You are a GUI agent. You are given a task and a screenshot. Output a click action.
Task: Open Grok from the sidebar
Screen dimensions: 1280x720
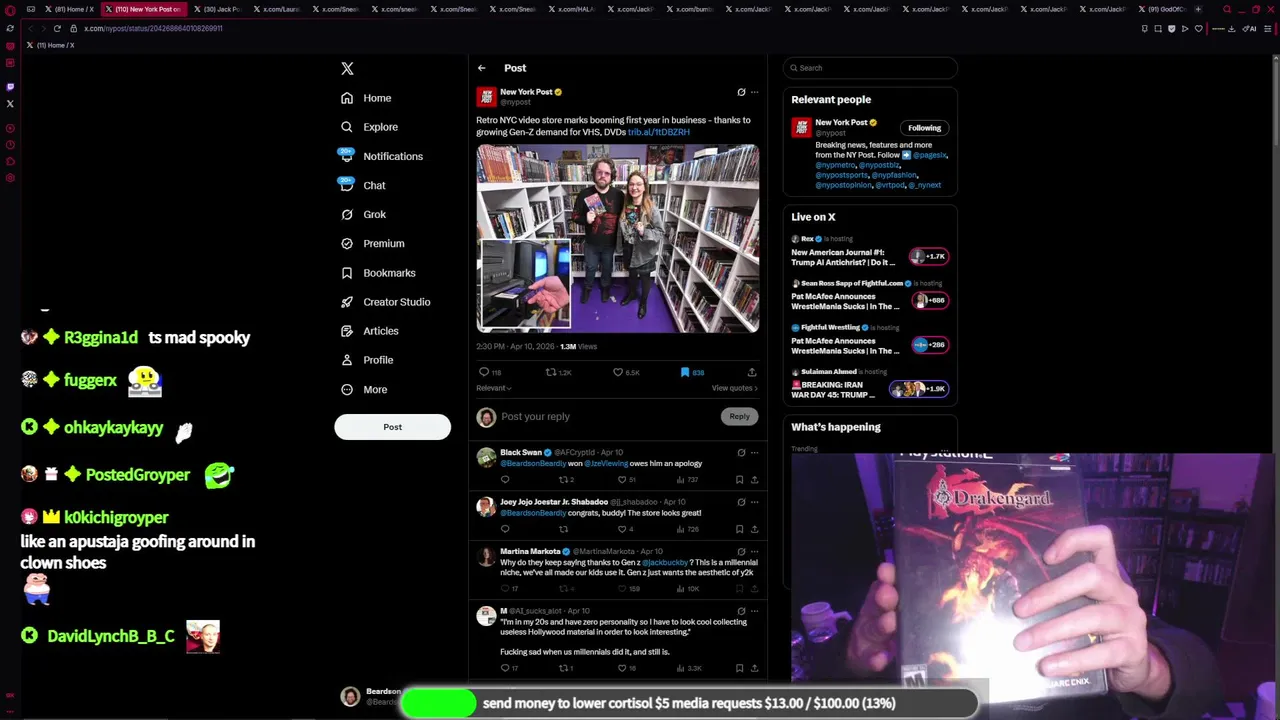pyautogui.click(x=363, y=214)
